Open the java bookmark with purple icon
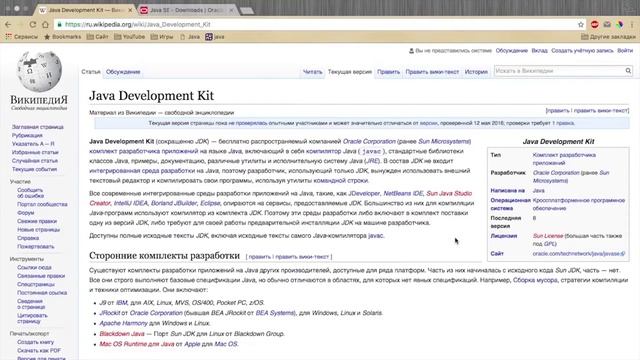Image resolution: width=640 pixels, height=360 pixels. tap(215, 37)
